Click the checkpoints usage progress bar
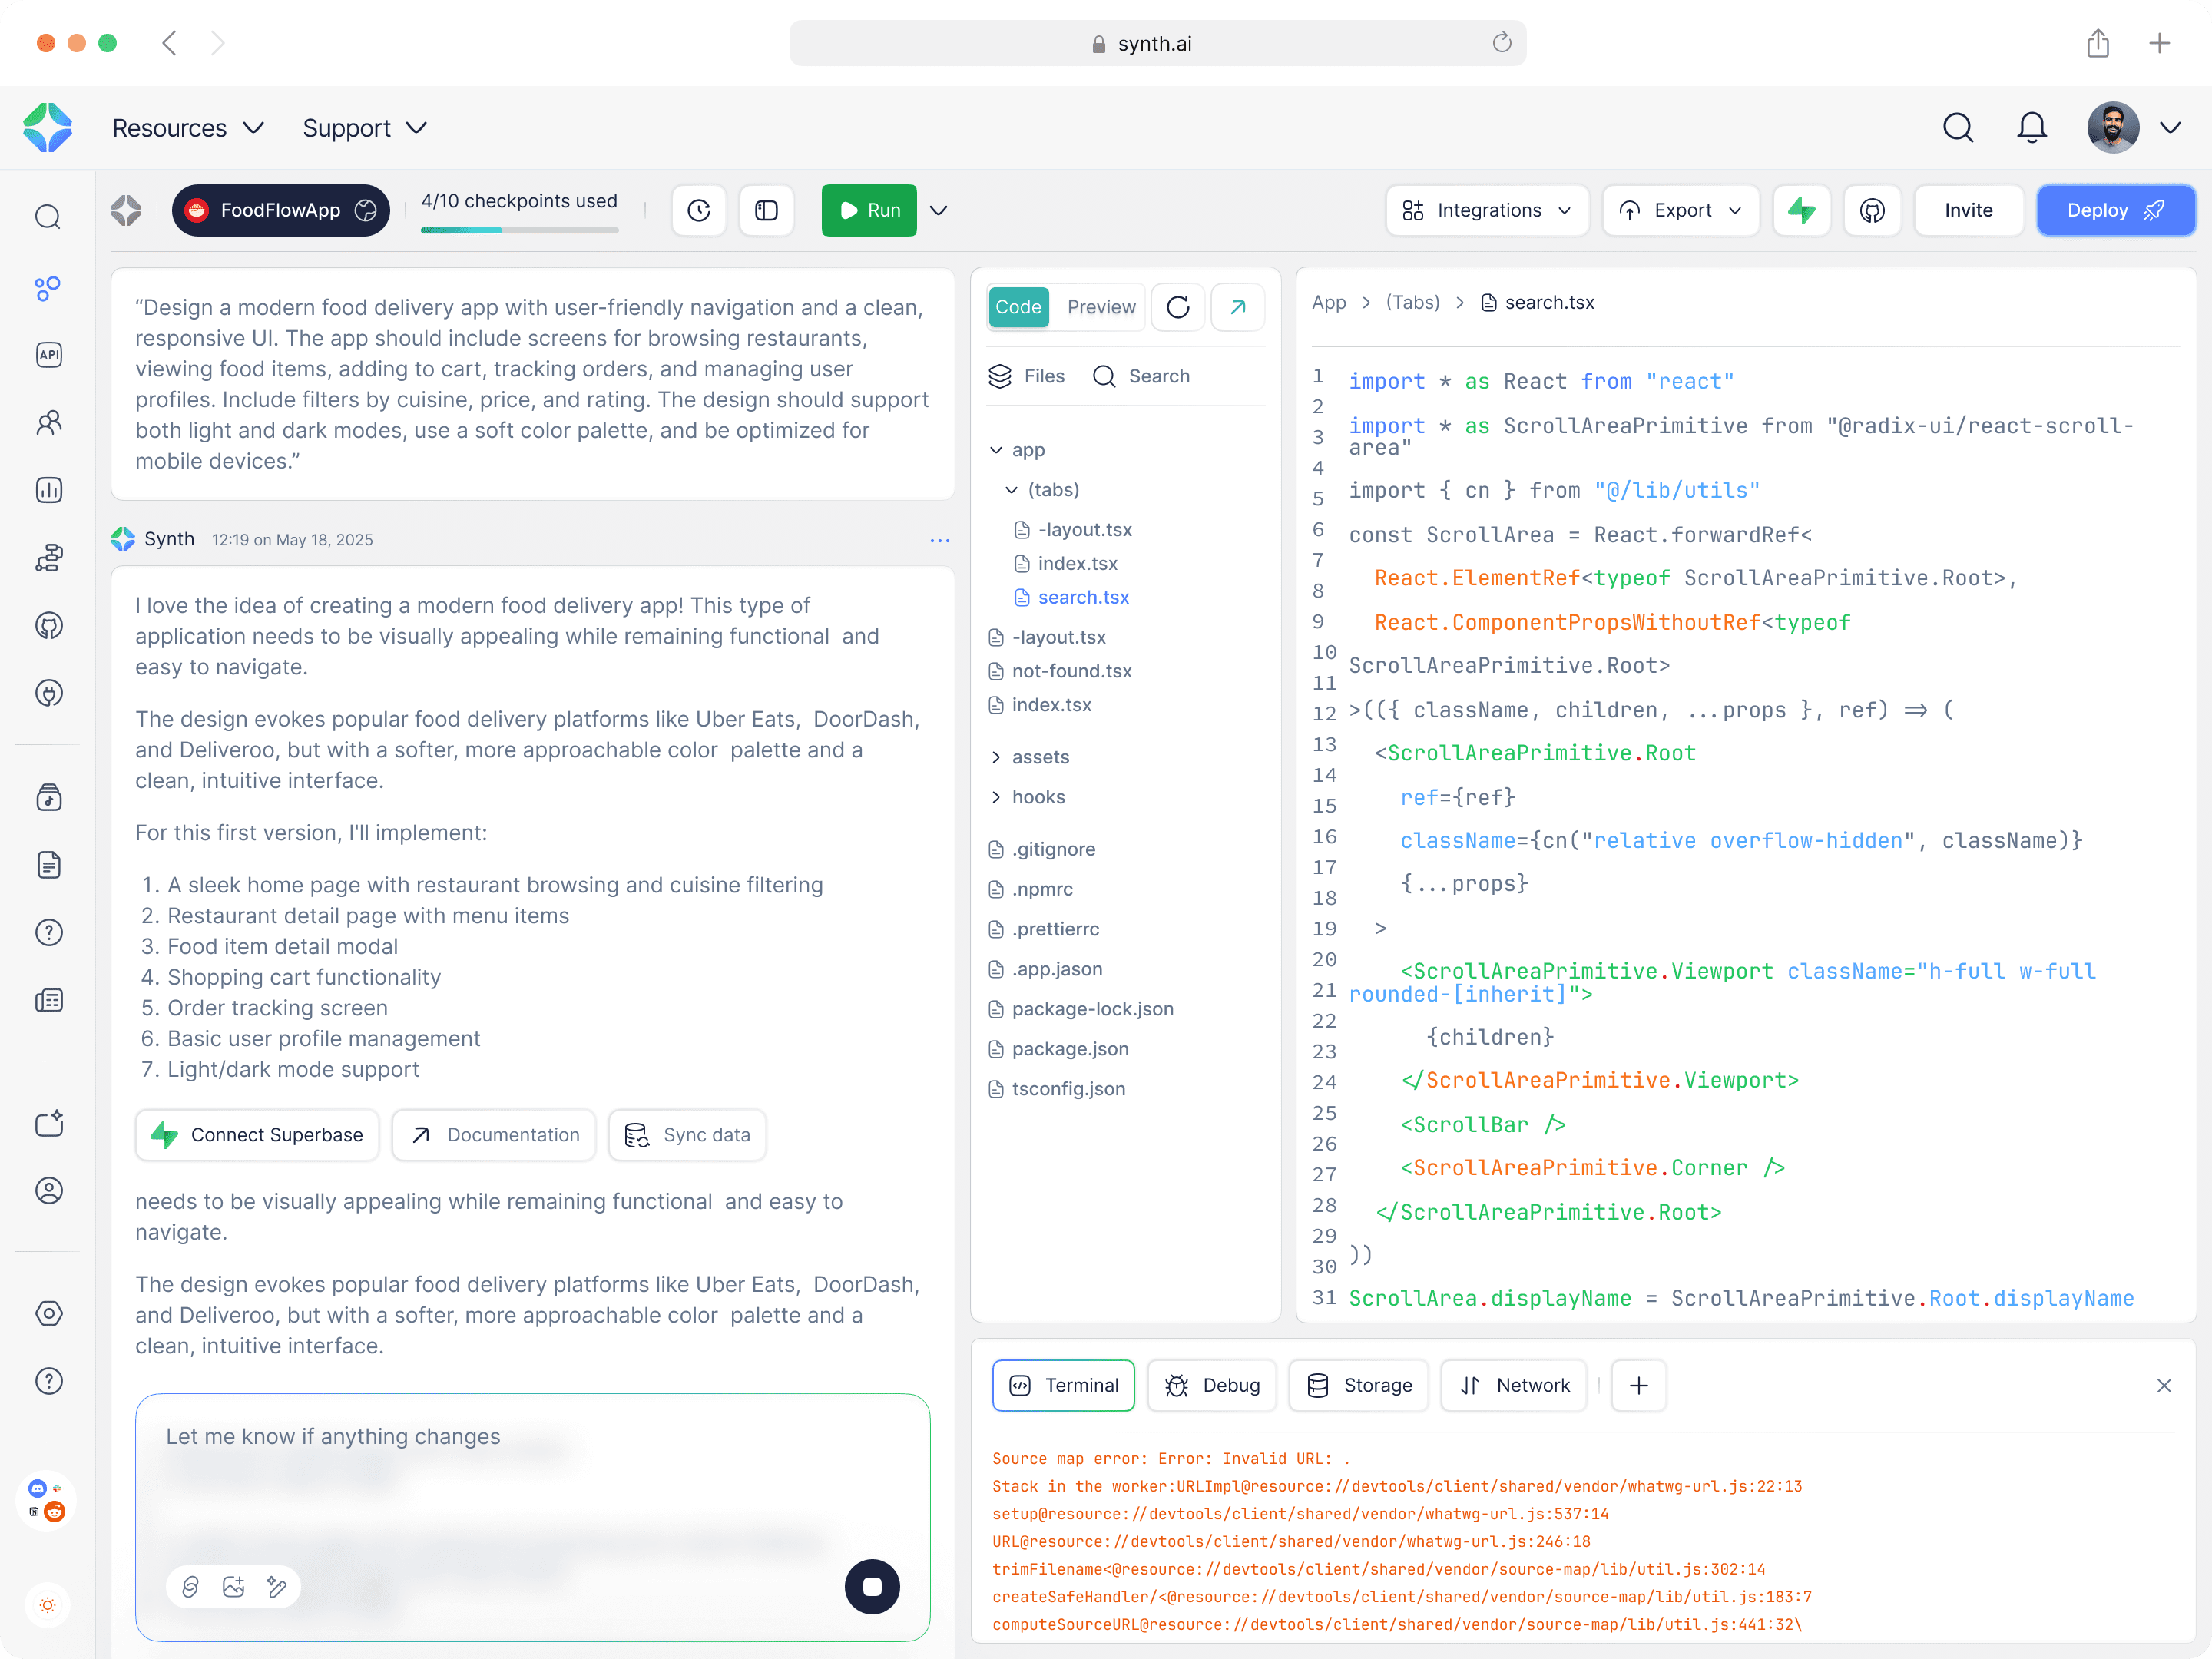This screenshot has width=2212, height=1659. 519,230
